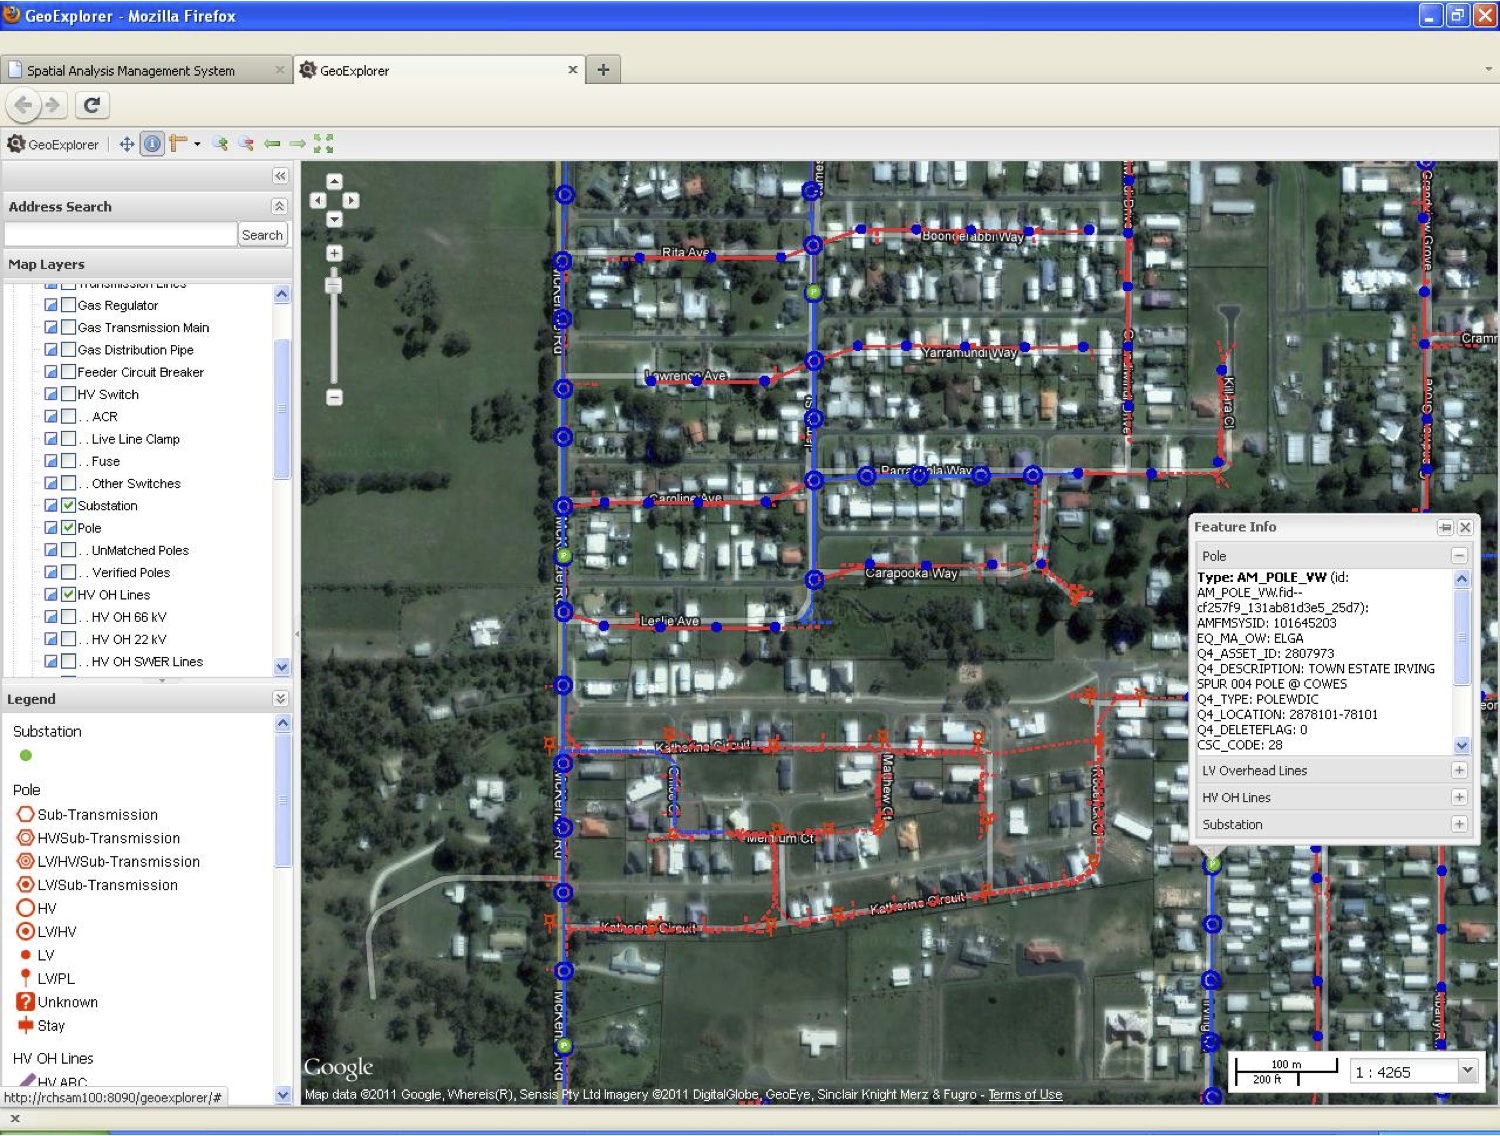1500x1136 pixels.
Task: Click the address Search button
Action: click(262, 235)
